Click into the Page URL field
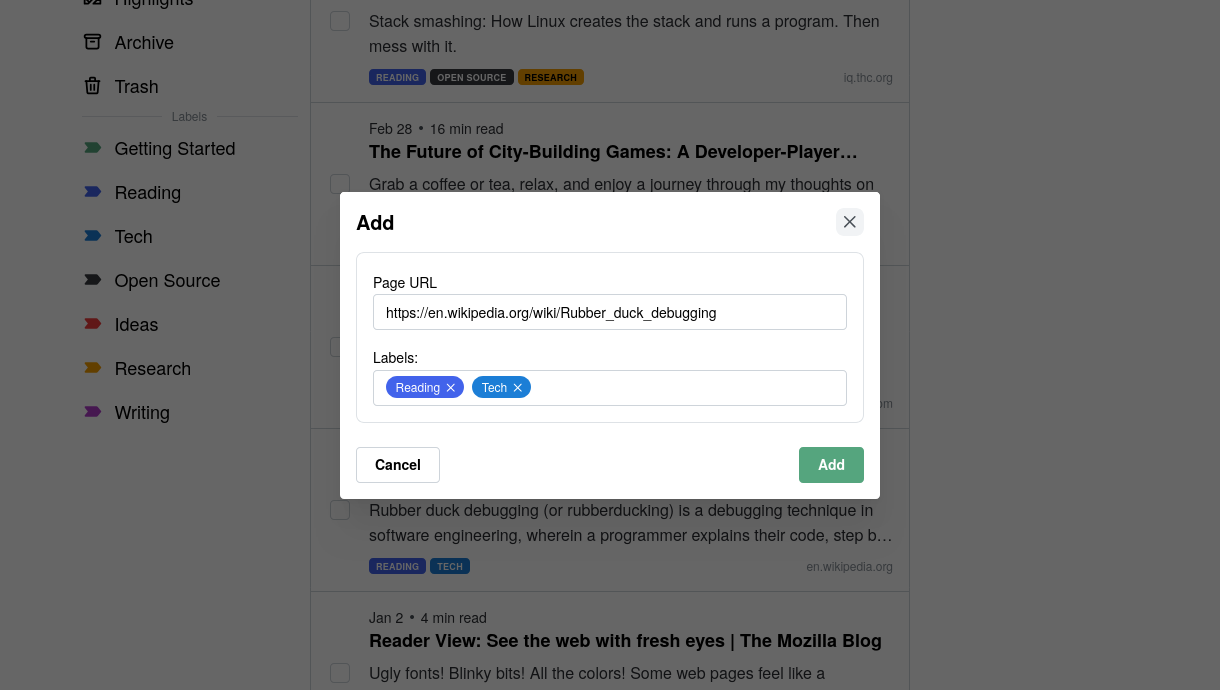The image size is (1220, 690). point(610,312)
